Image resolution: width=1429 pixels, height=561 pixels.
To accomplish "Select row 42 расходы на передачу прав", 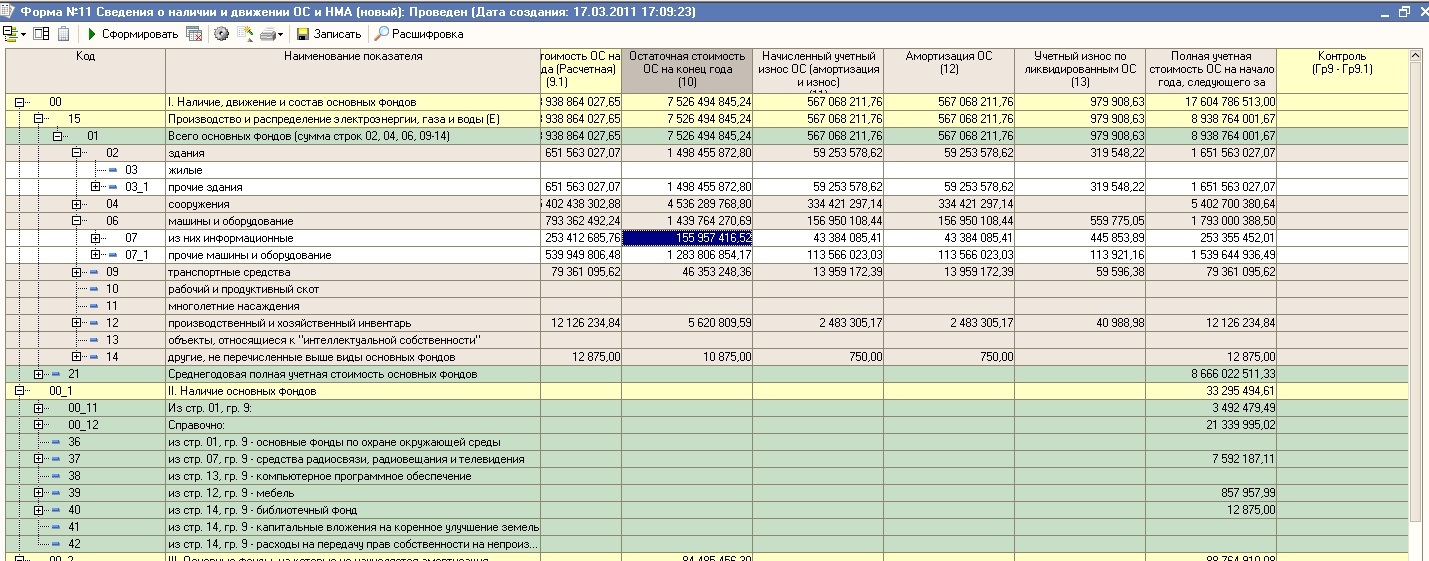I will [x=706, y=544].
